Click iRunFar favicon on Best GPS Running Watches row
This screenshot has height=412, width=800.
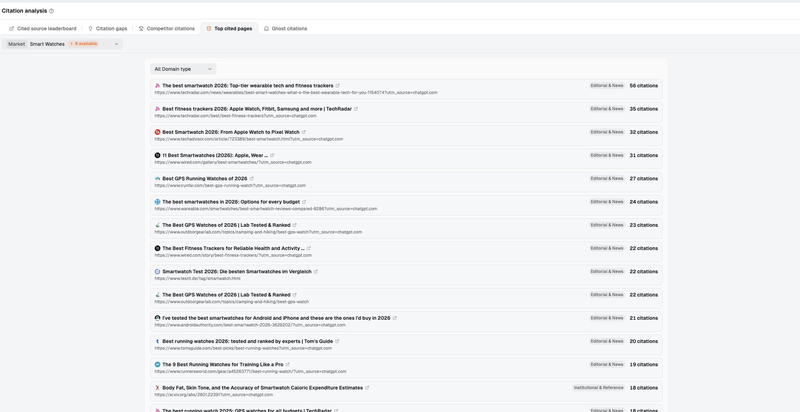click(158, 178)
